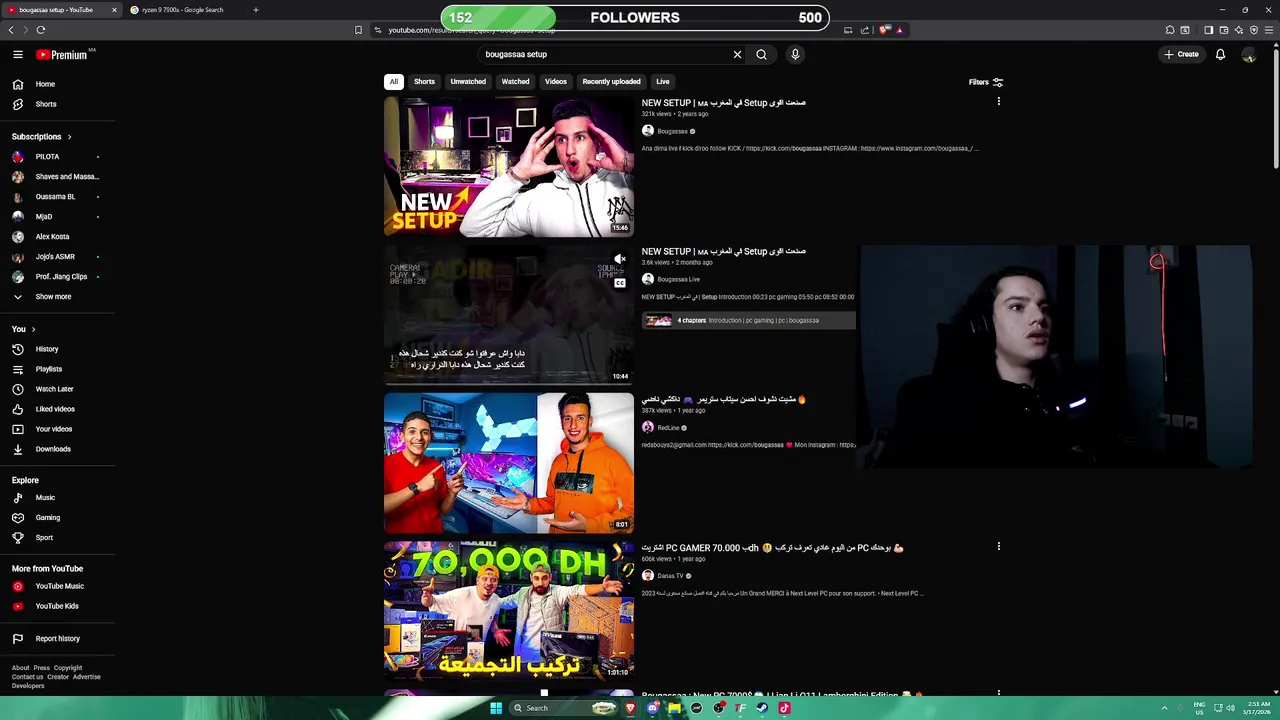Open the Danas TV channel link
1280x720 pixels.
(670, 576)
